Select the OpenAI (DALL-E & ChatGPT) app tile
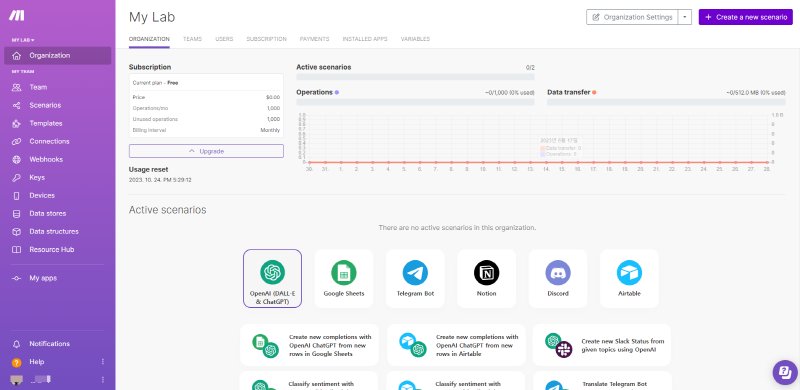 pyautogui.click(x=272, y=279)
